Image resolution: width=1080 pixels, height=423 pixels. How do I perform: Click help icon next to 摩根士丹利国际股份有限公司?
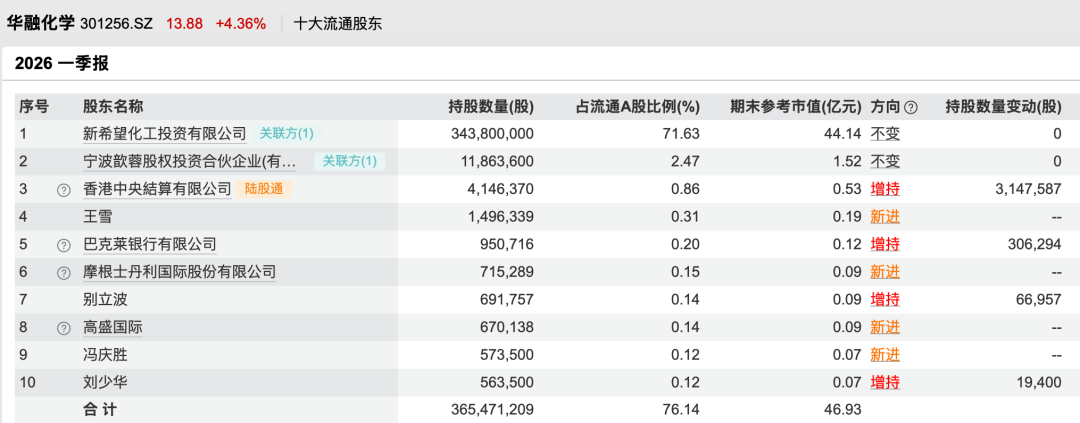point(64,272)
